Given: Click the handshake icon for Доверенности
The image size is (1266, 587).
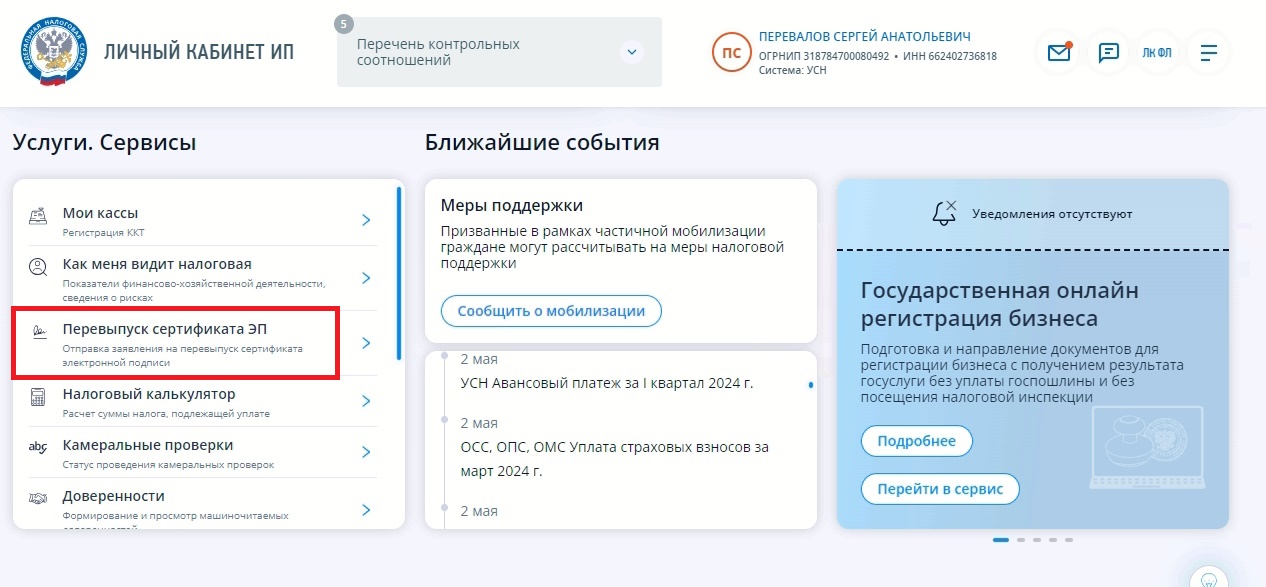Looking at the screenshot, I should coord(38,497).
